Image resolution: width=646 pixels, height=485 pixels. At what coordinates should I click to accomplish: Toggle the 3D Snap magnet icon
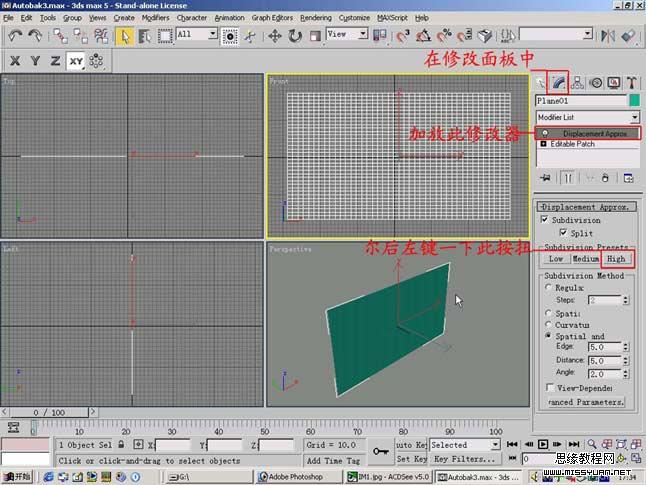(403, 36)
